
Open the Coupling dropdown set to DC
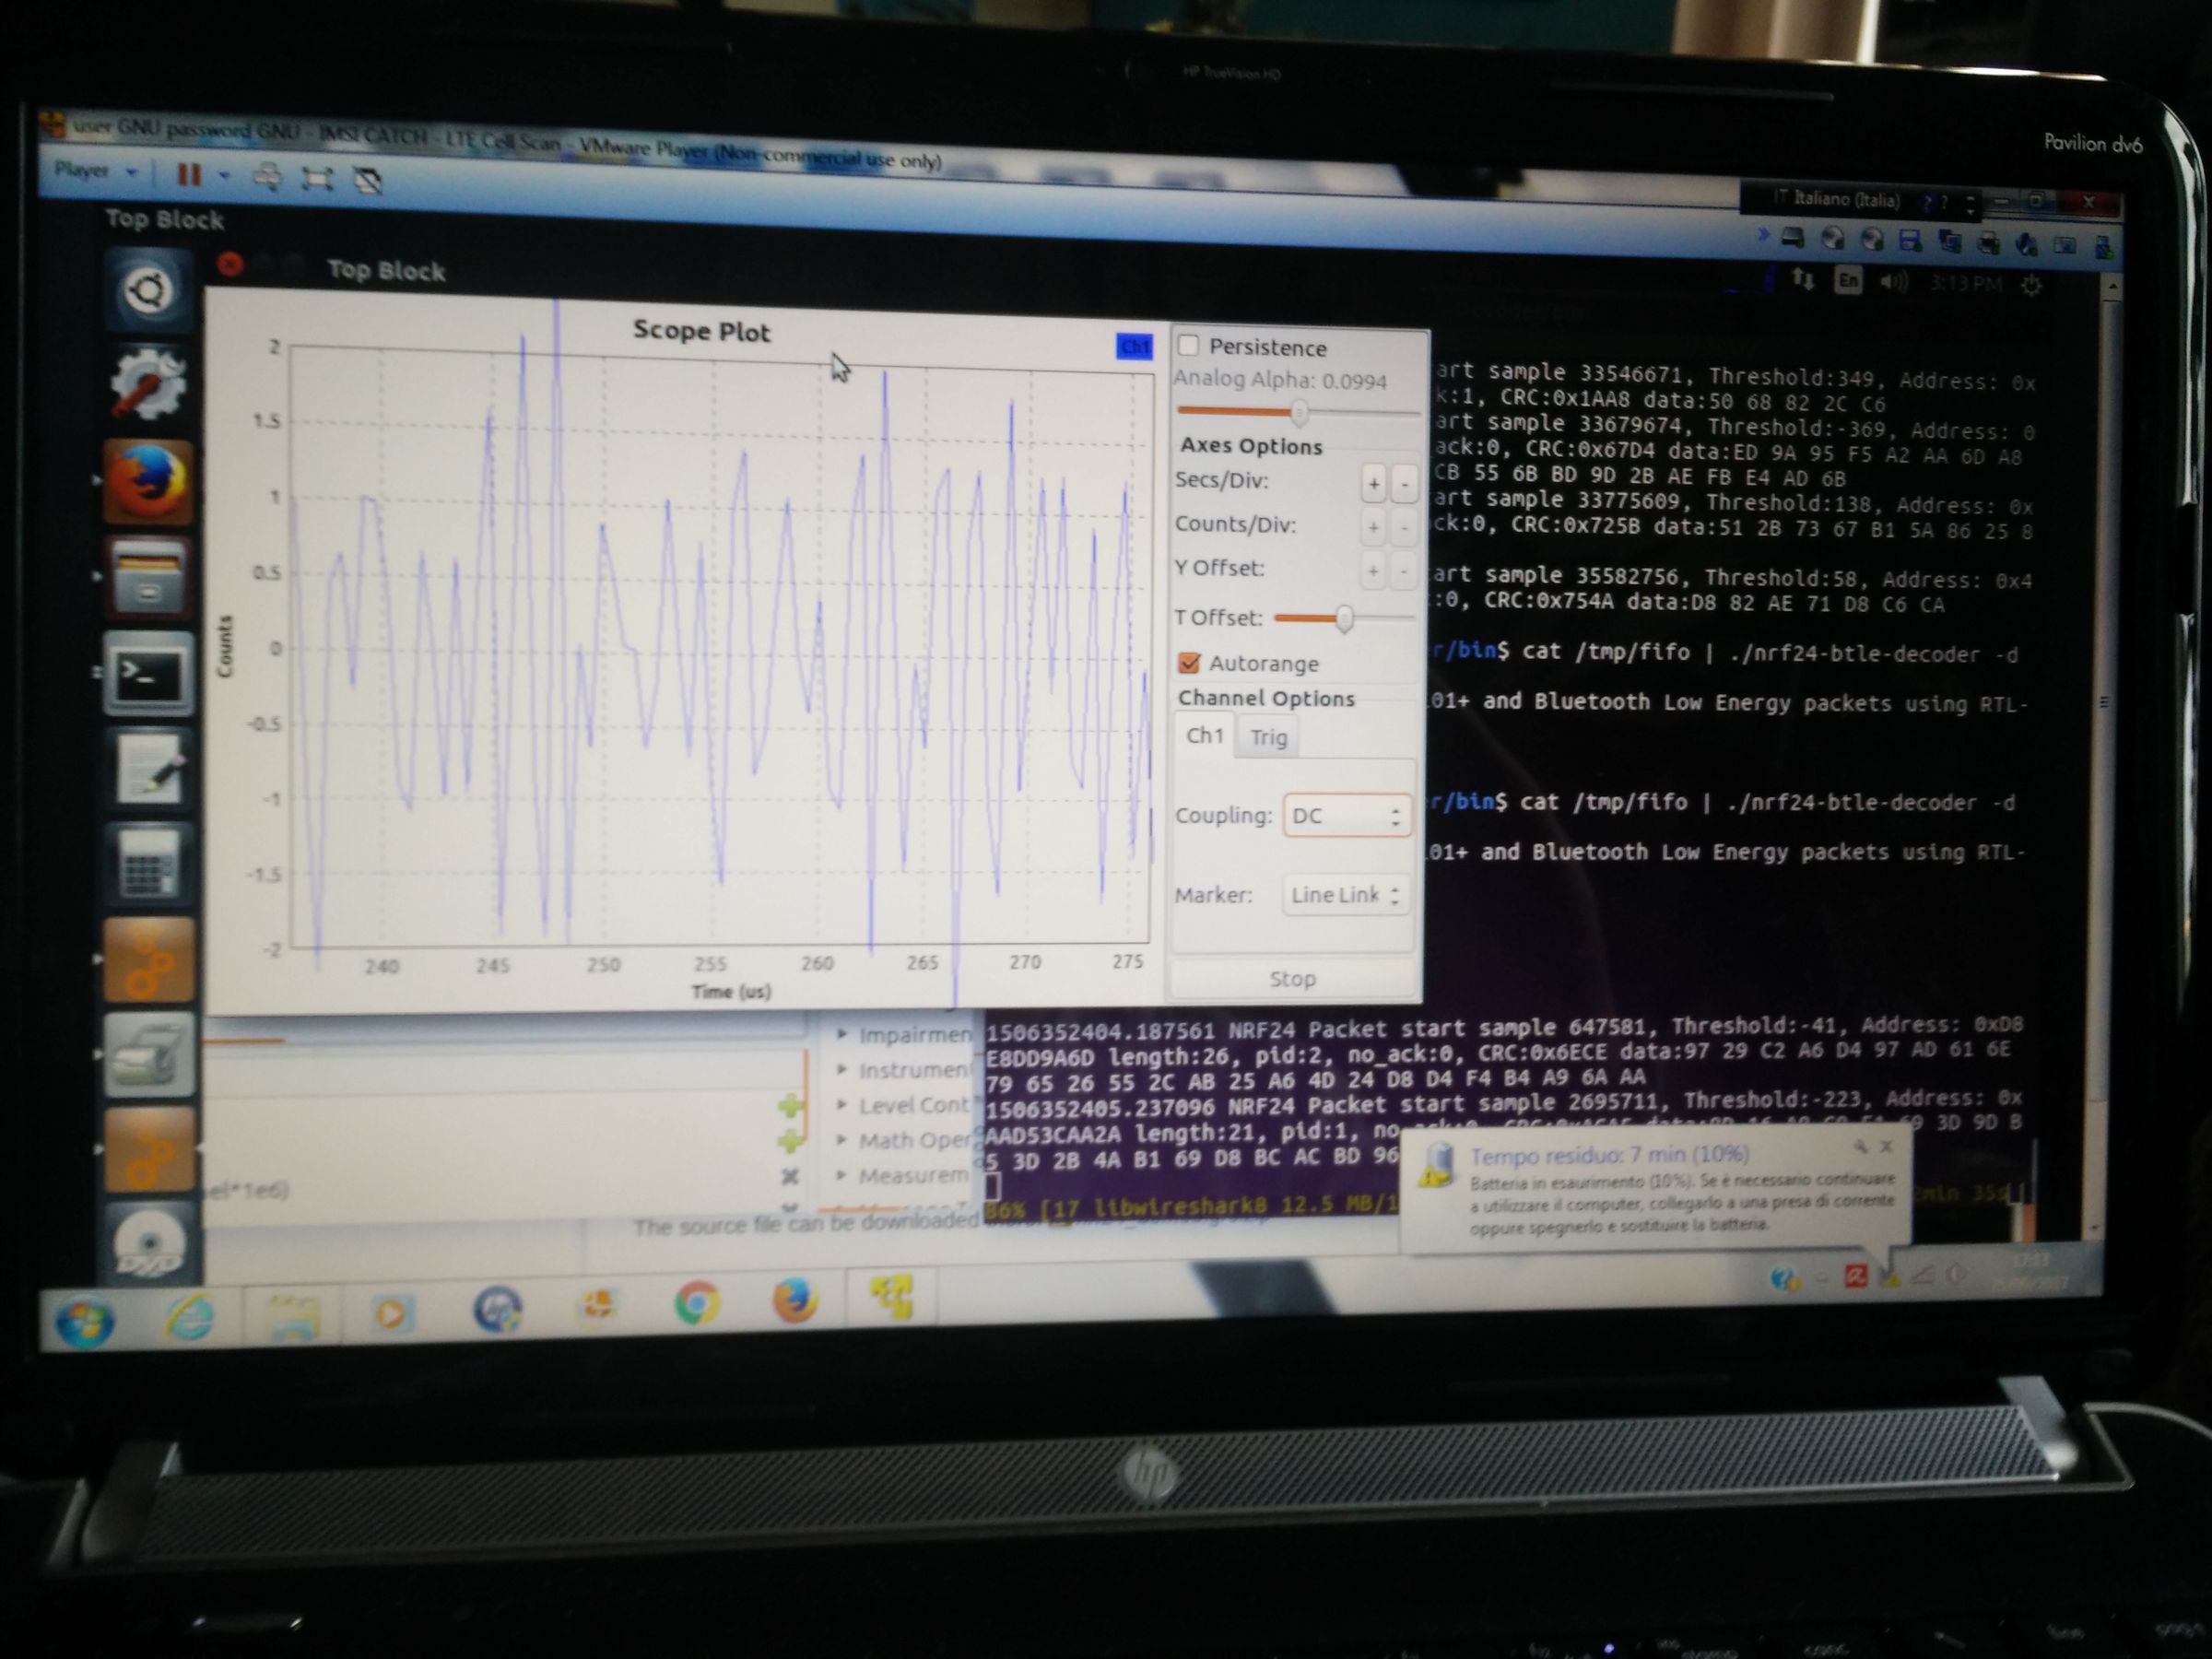point(1345,815)
